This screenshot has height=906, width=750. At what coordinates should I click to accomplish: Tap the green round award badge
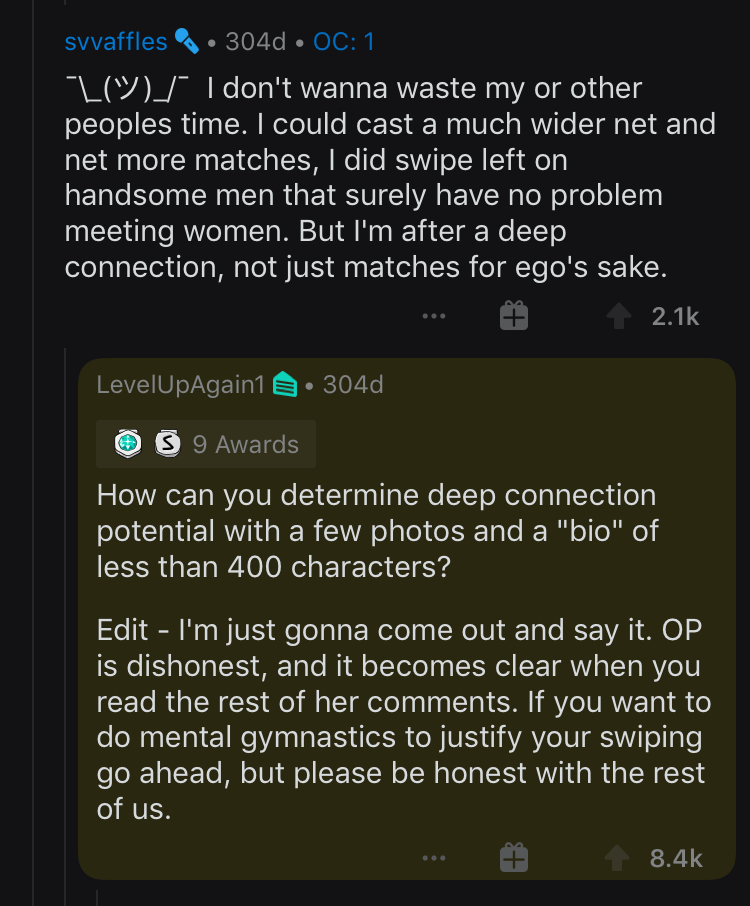coord(128,444)
